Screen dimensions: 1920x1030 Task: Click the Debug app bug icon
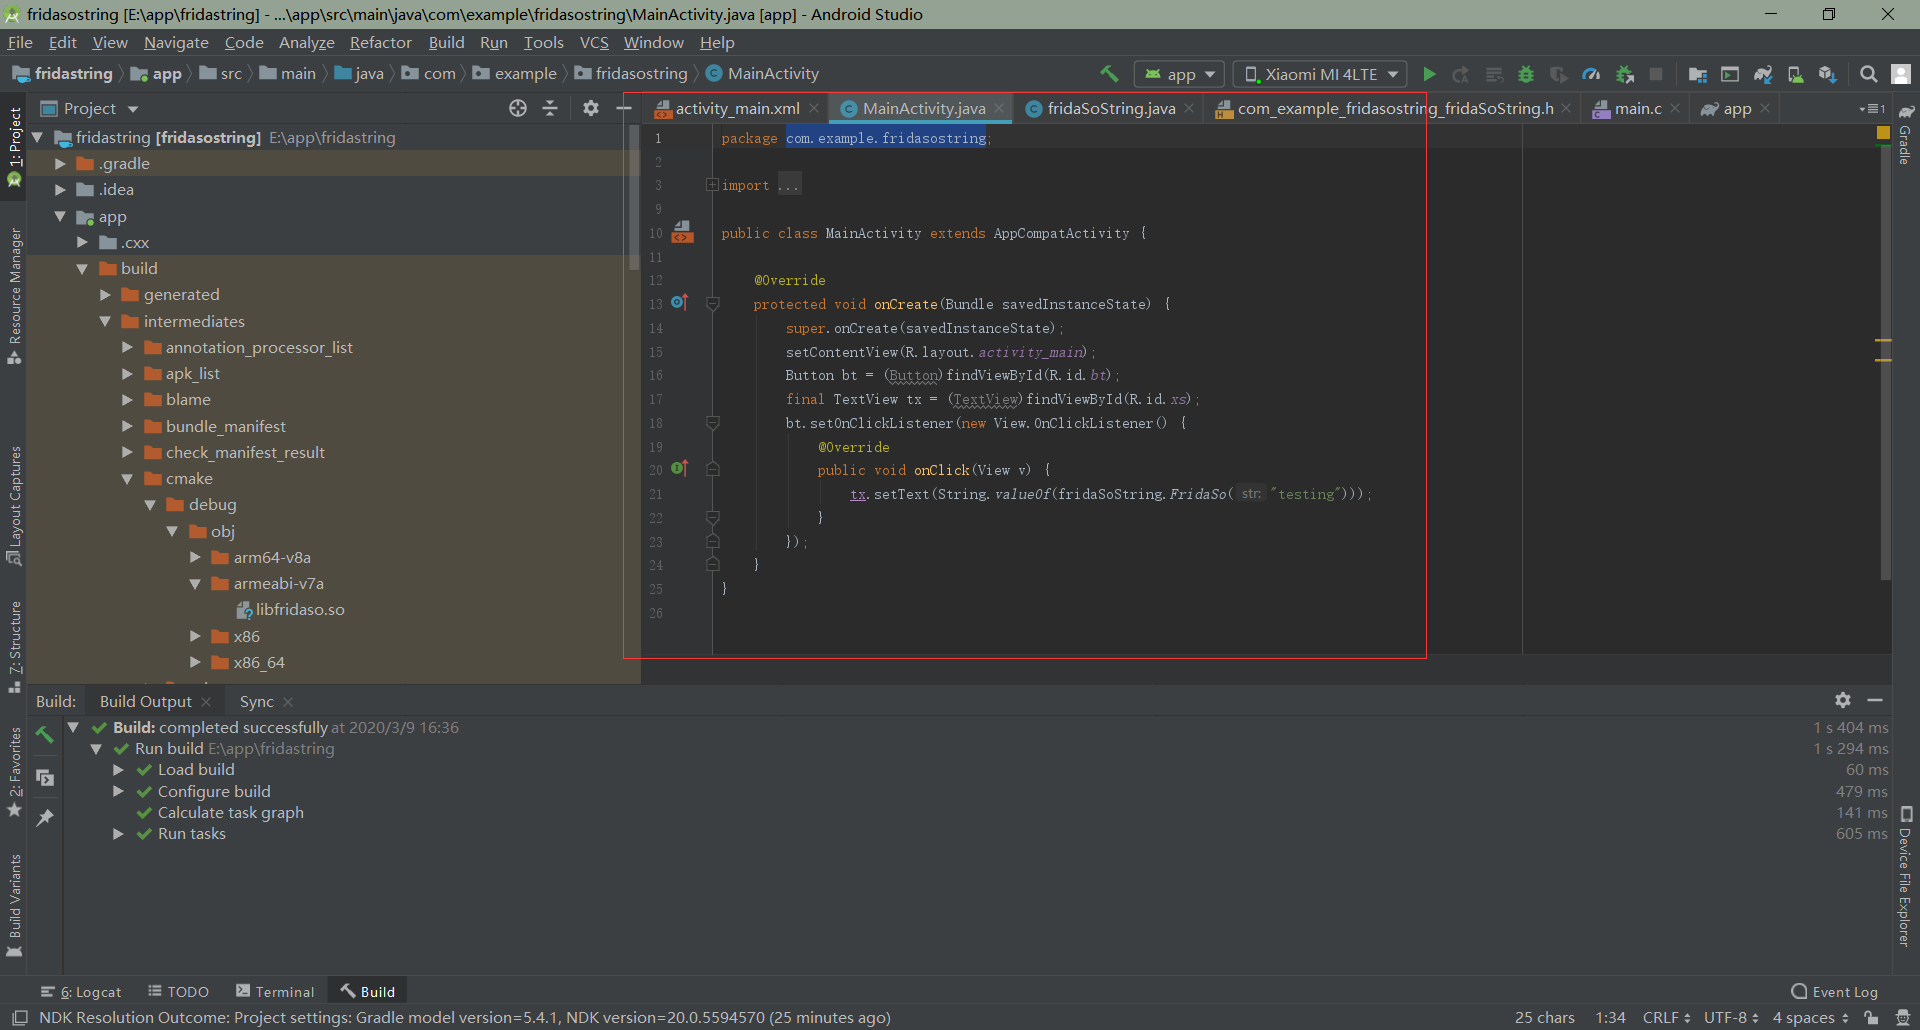pyautogui.click(x=1526, y=74)
